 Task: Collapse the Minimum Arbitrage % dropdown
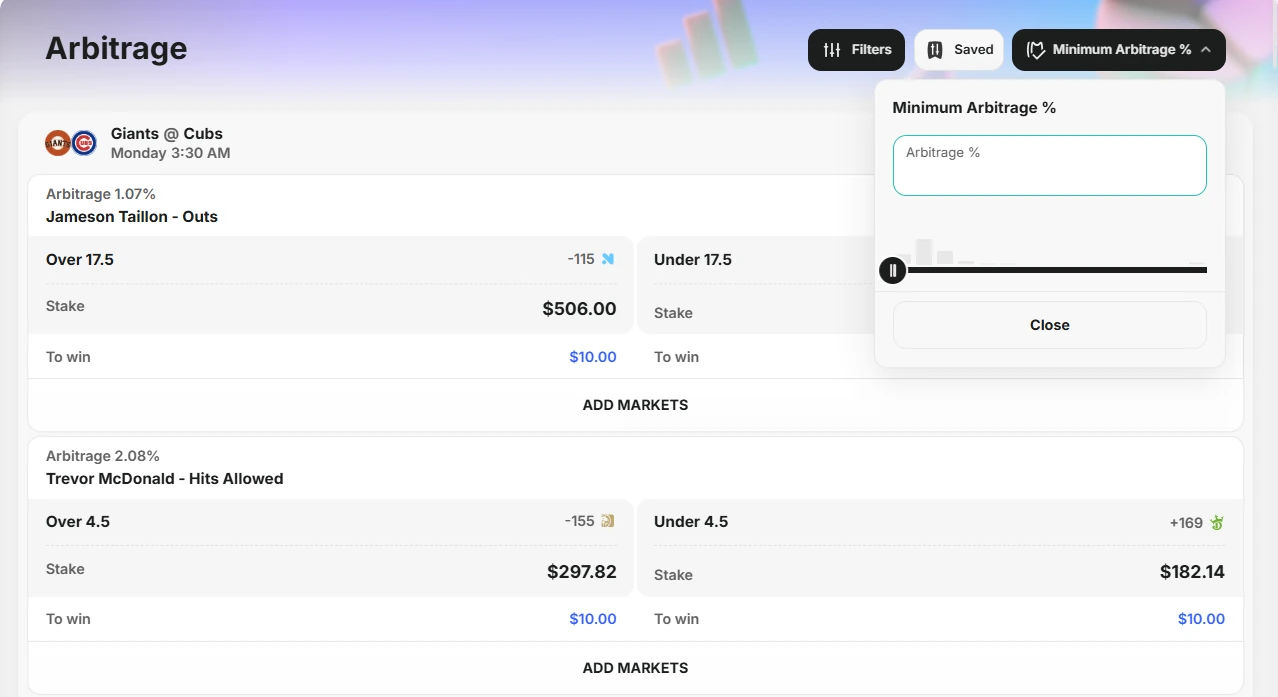point(1119,50)
